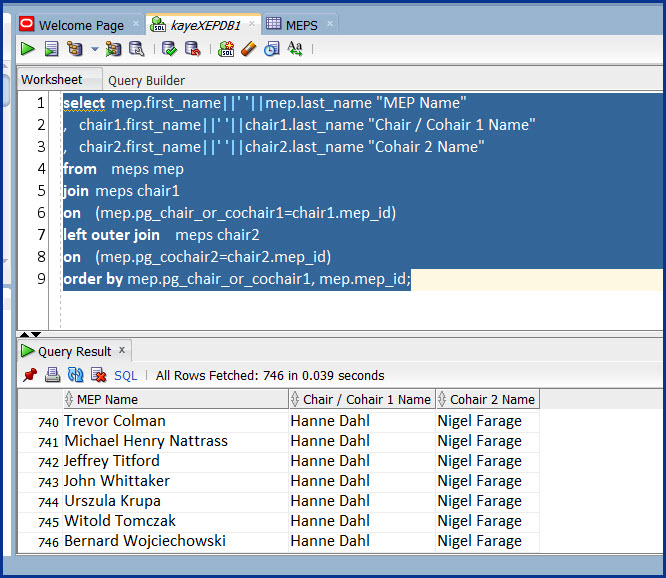Click the select keyword on line 1
The width and height of the screenshot is (666, 578).
click(84, 103)
